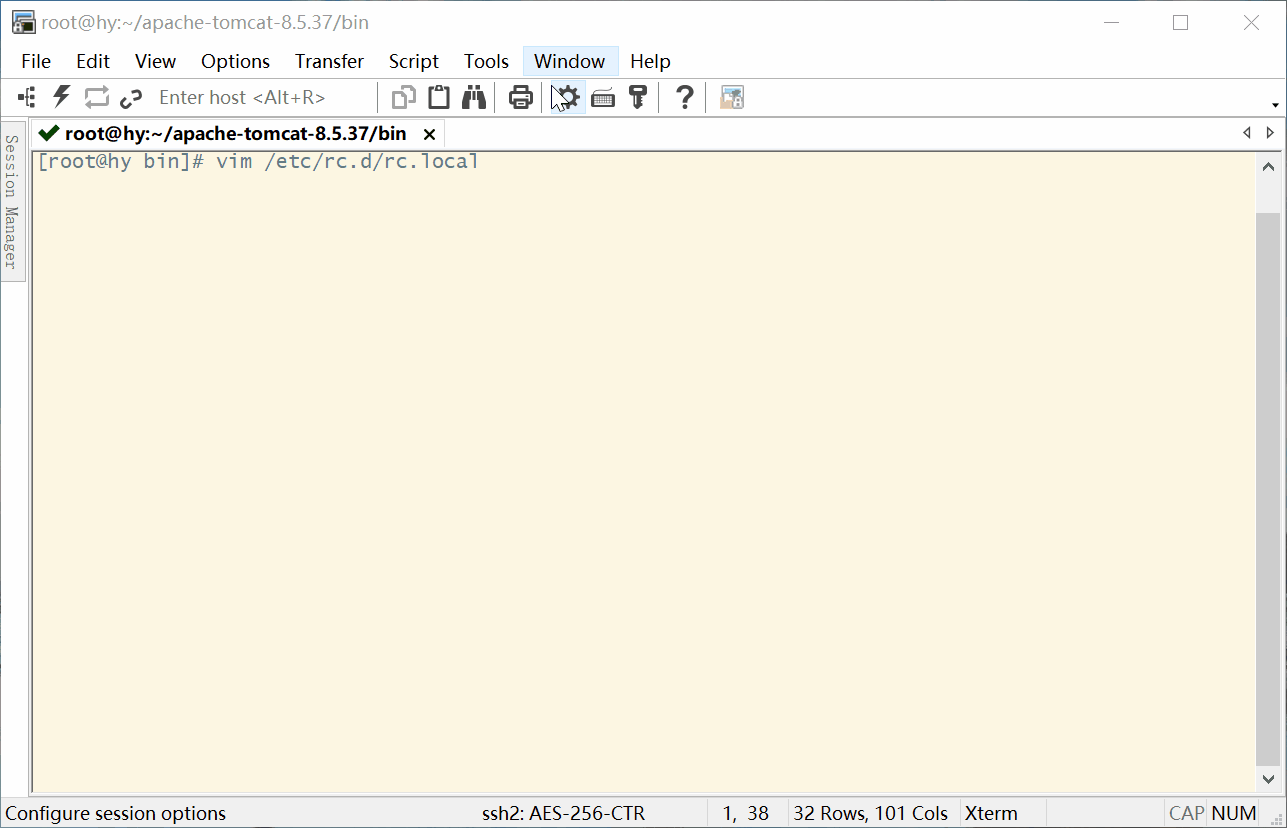Click the Print icon in toolbar
Screen dimensions: 1287x828
point(520,97)
